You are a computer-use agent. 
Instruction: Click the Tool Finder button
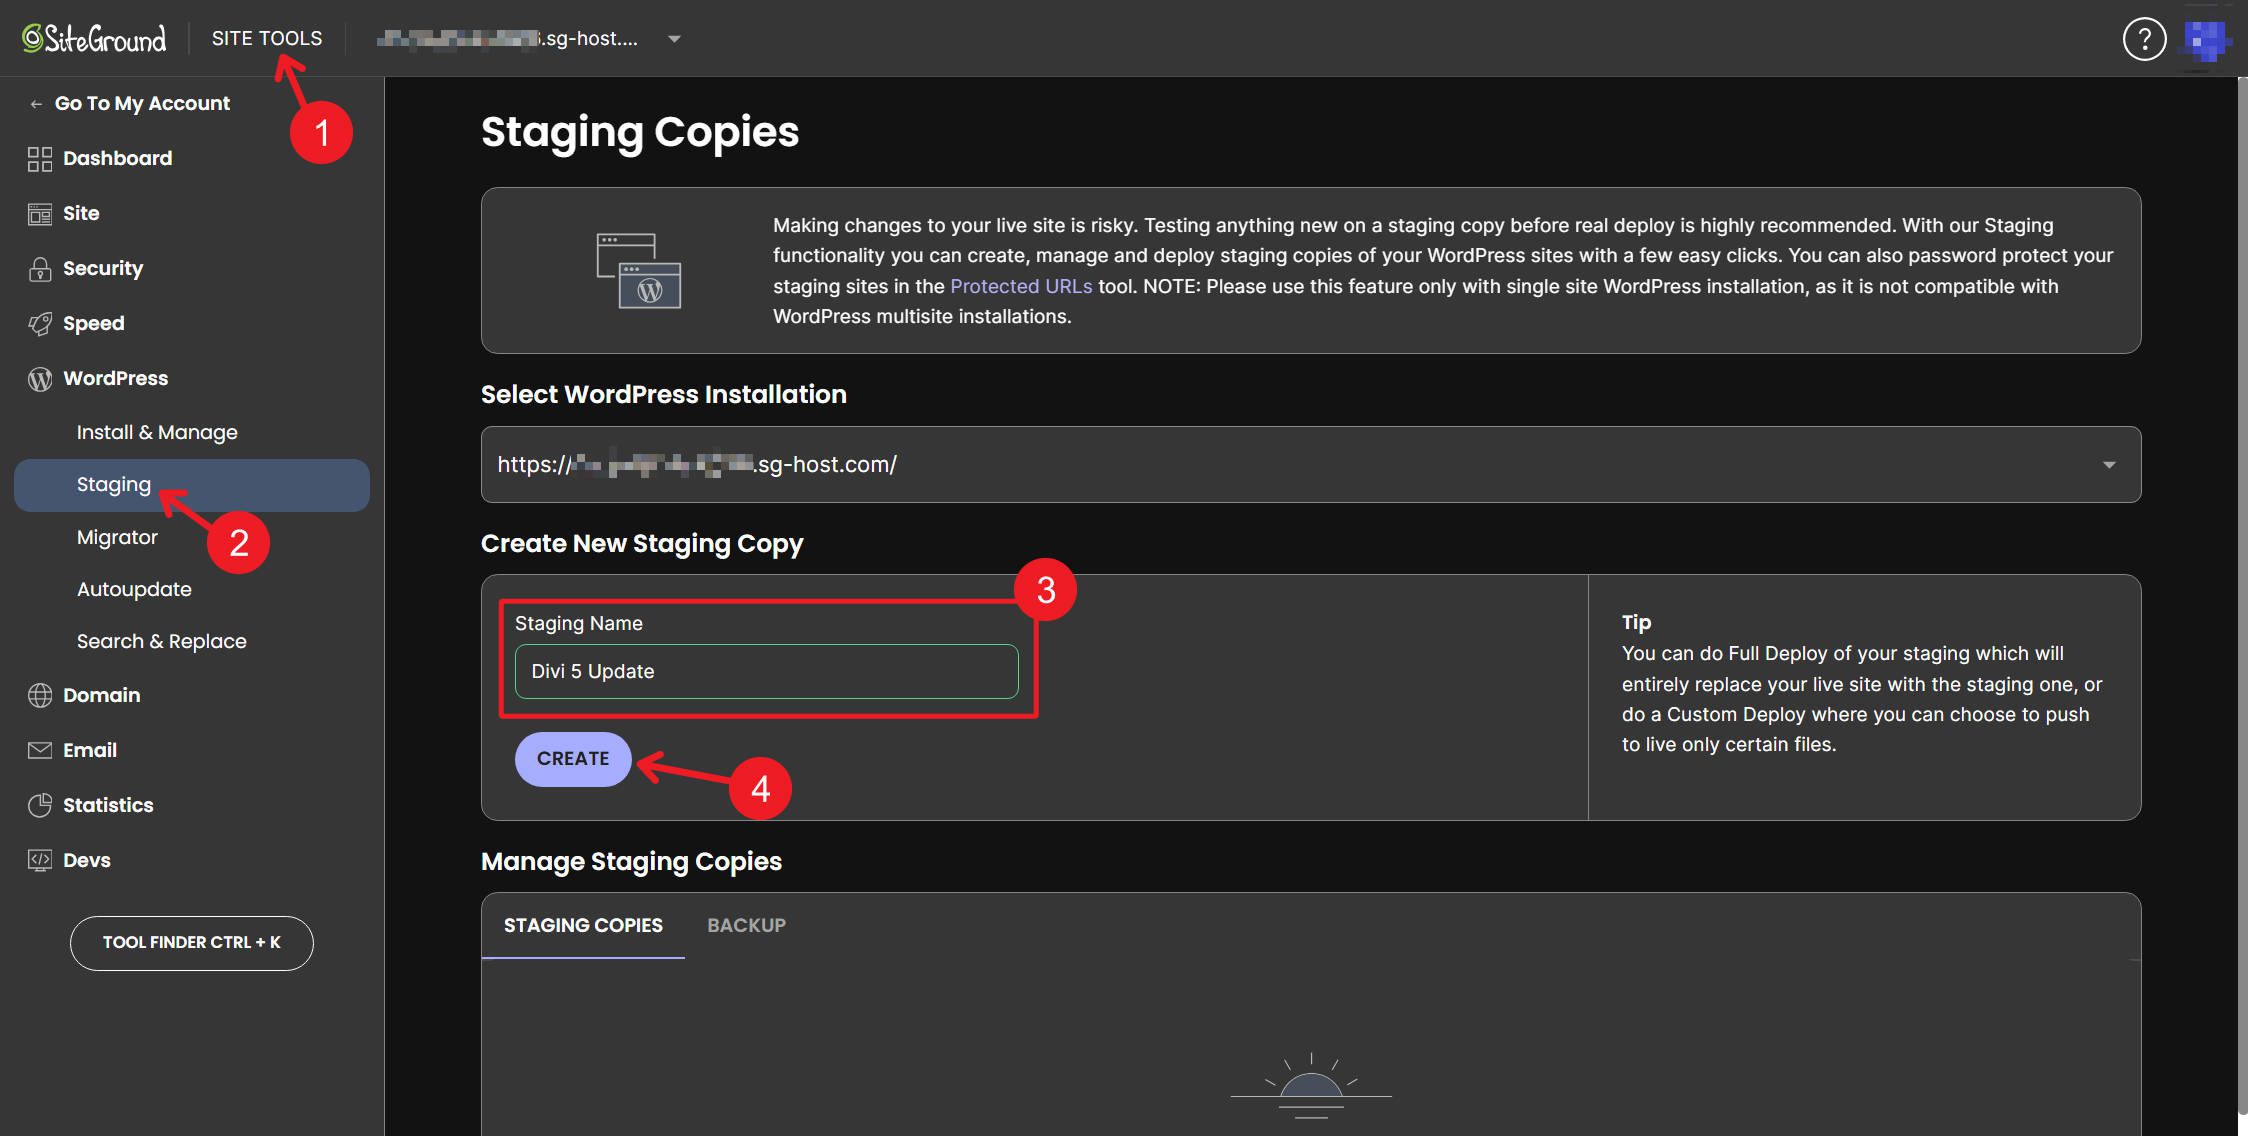coord(191,942)
